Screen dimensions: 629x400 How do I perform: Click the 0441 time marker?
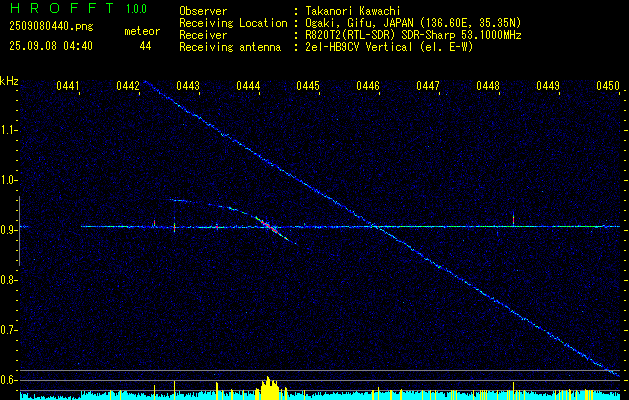pos(67,86)
